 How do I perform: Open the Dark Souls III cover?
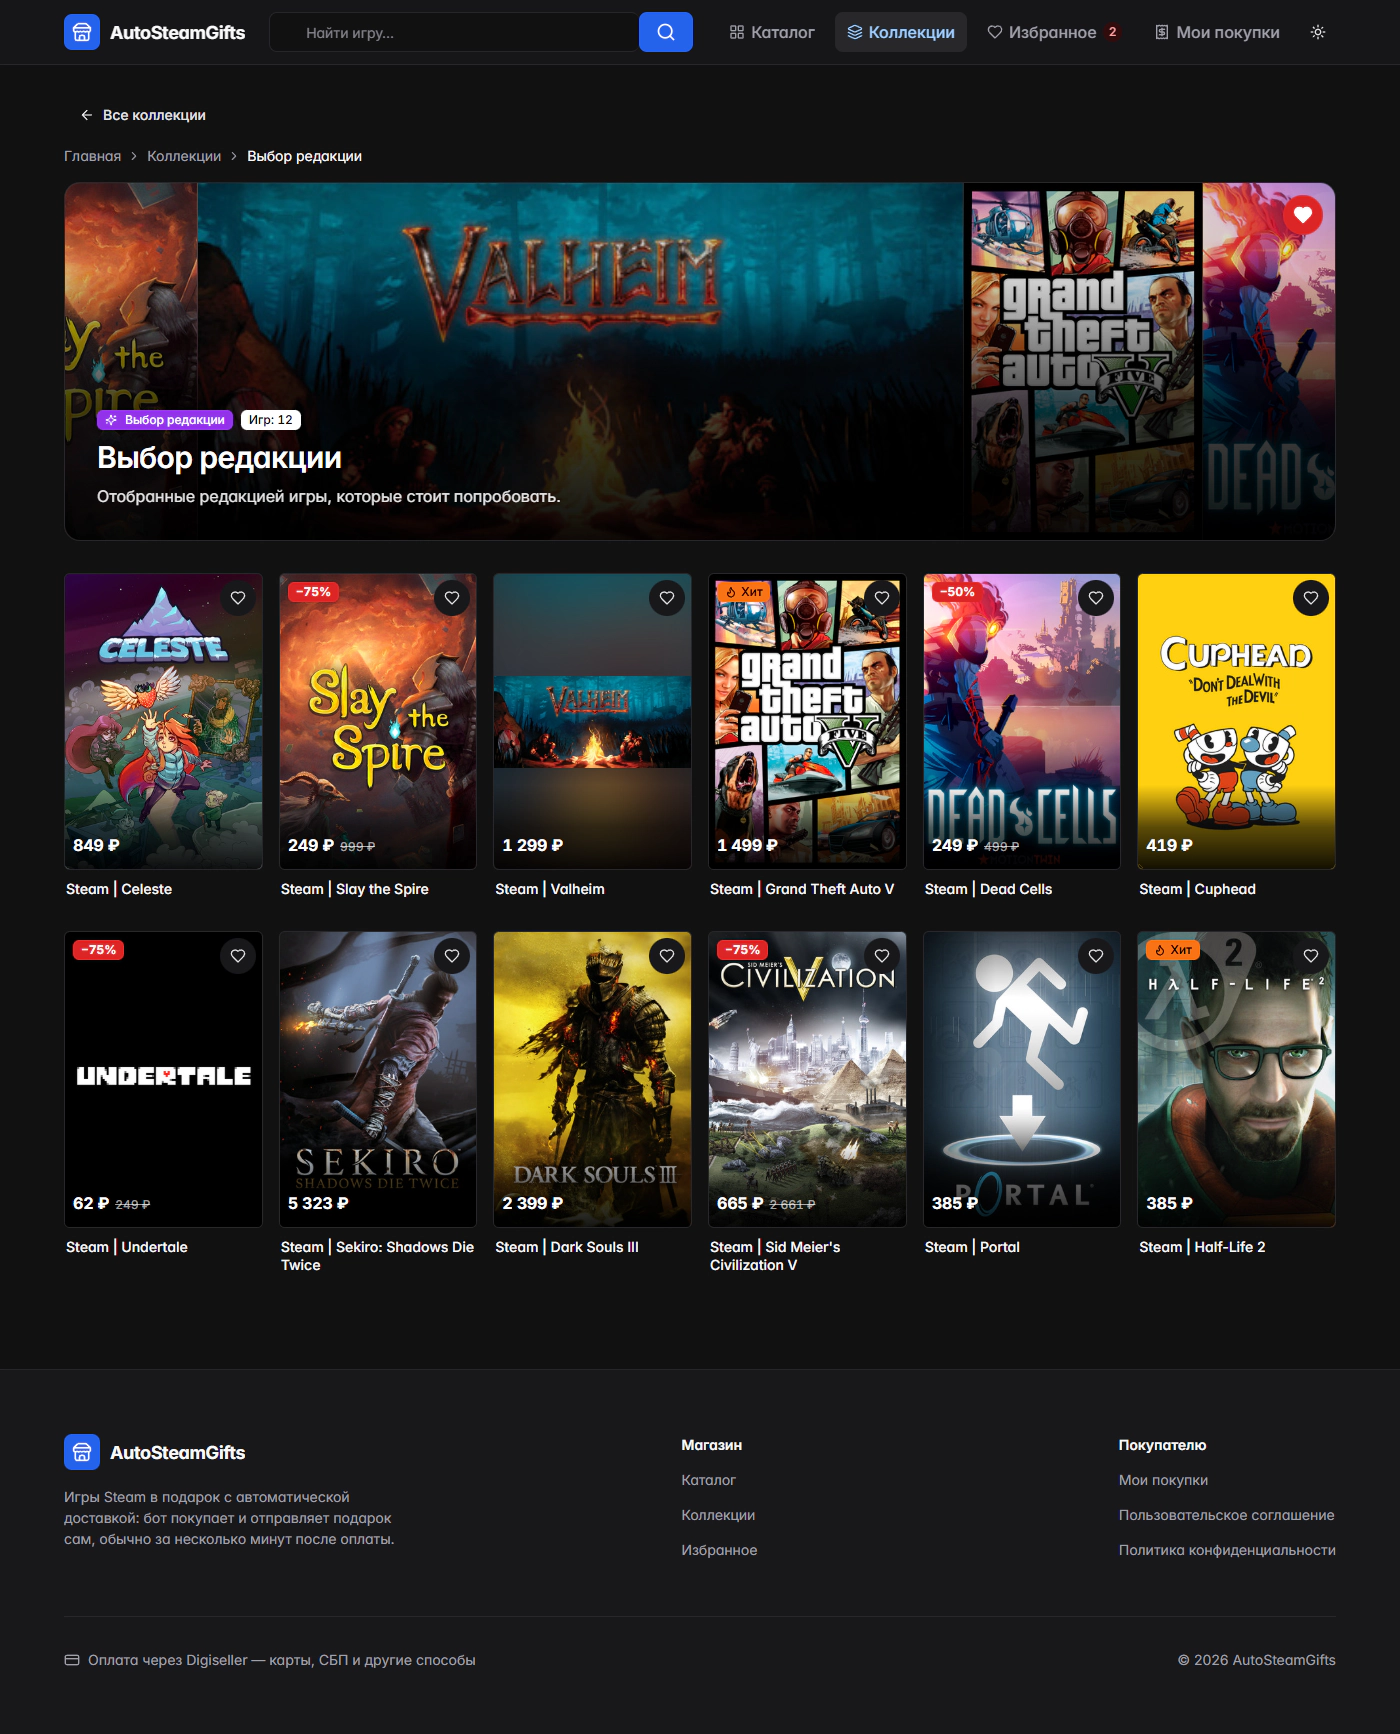[592, 1079]
